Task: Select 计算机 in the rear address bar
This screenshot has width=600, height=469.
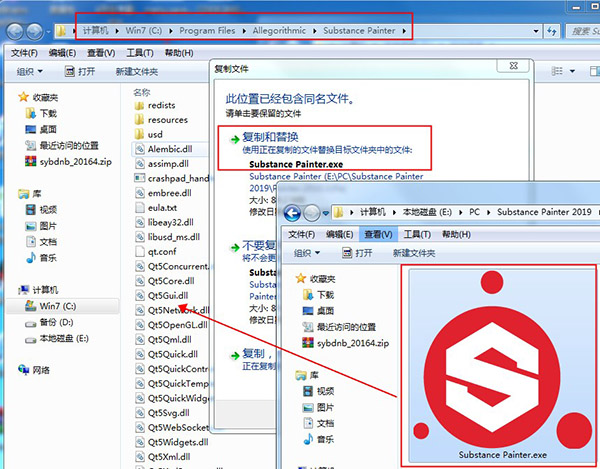Action: click(96, 30)
